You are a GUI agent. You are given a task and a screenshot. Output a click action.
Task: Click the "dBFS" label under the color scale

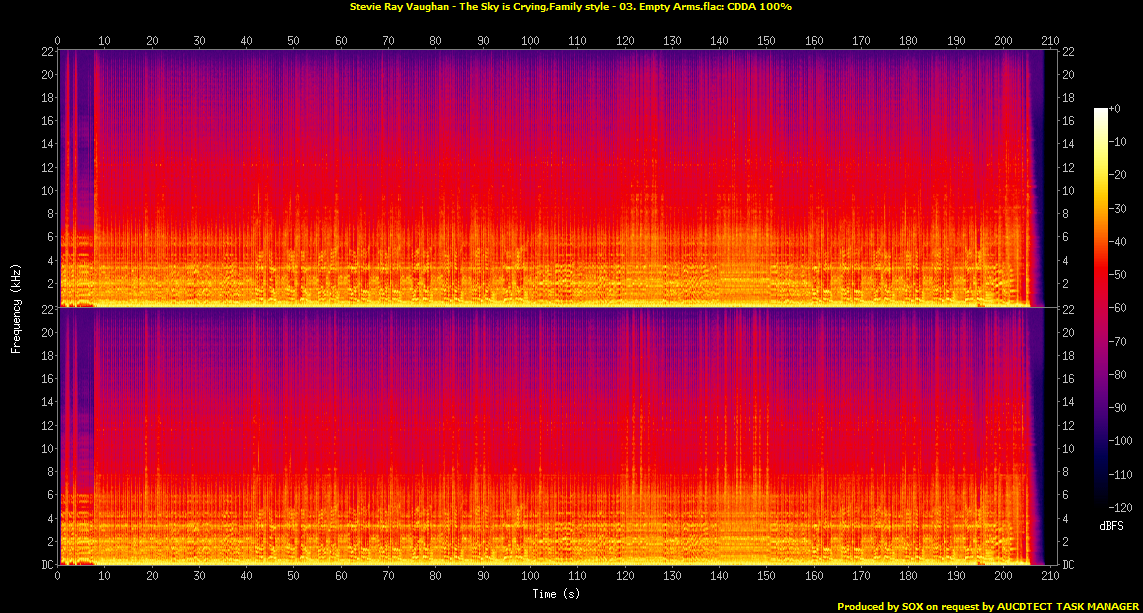1112,525
